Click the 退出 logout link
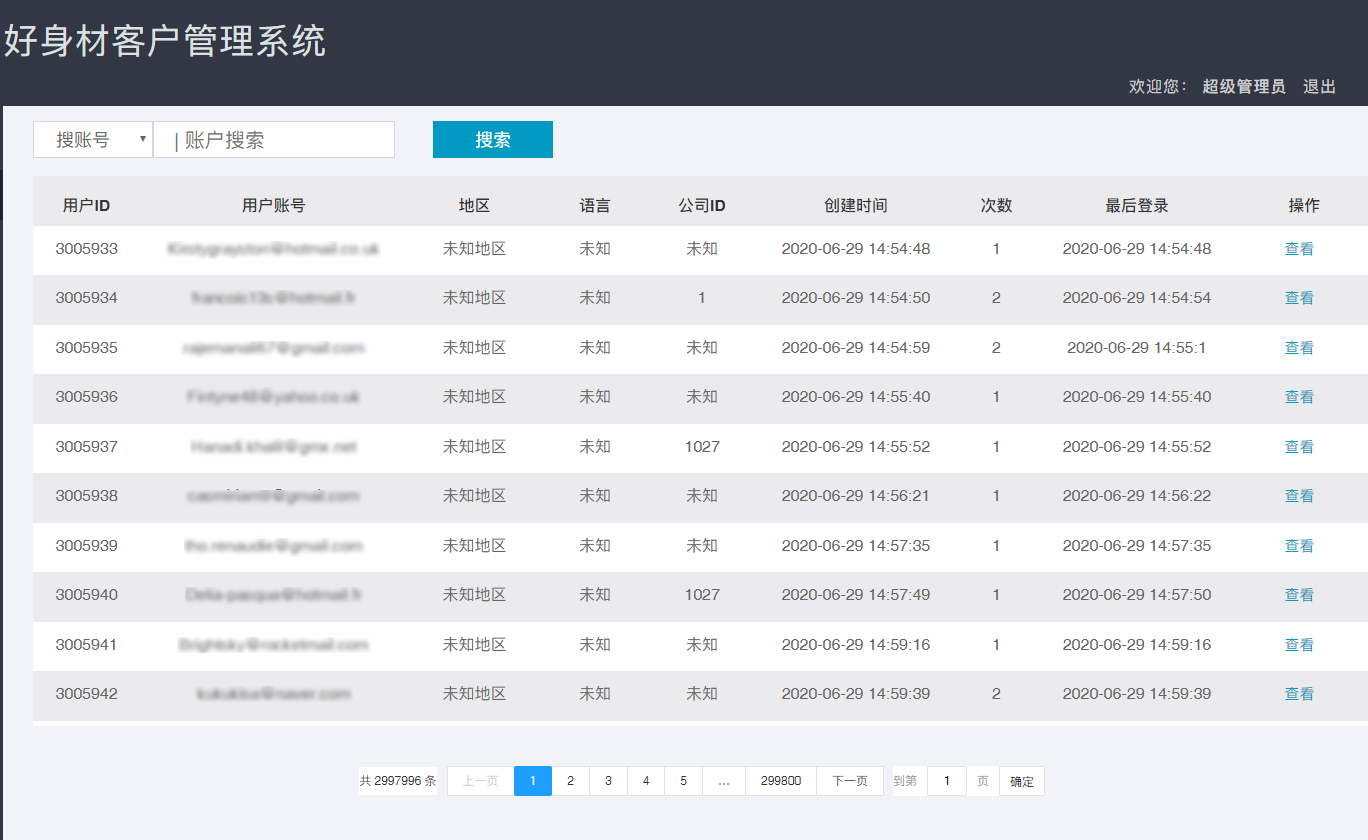1368x840 pixels. pyautogui.click(x=1319, y=87)
